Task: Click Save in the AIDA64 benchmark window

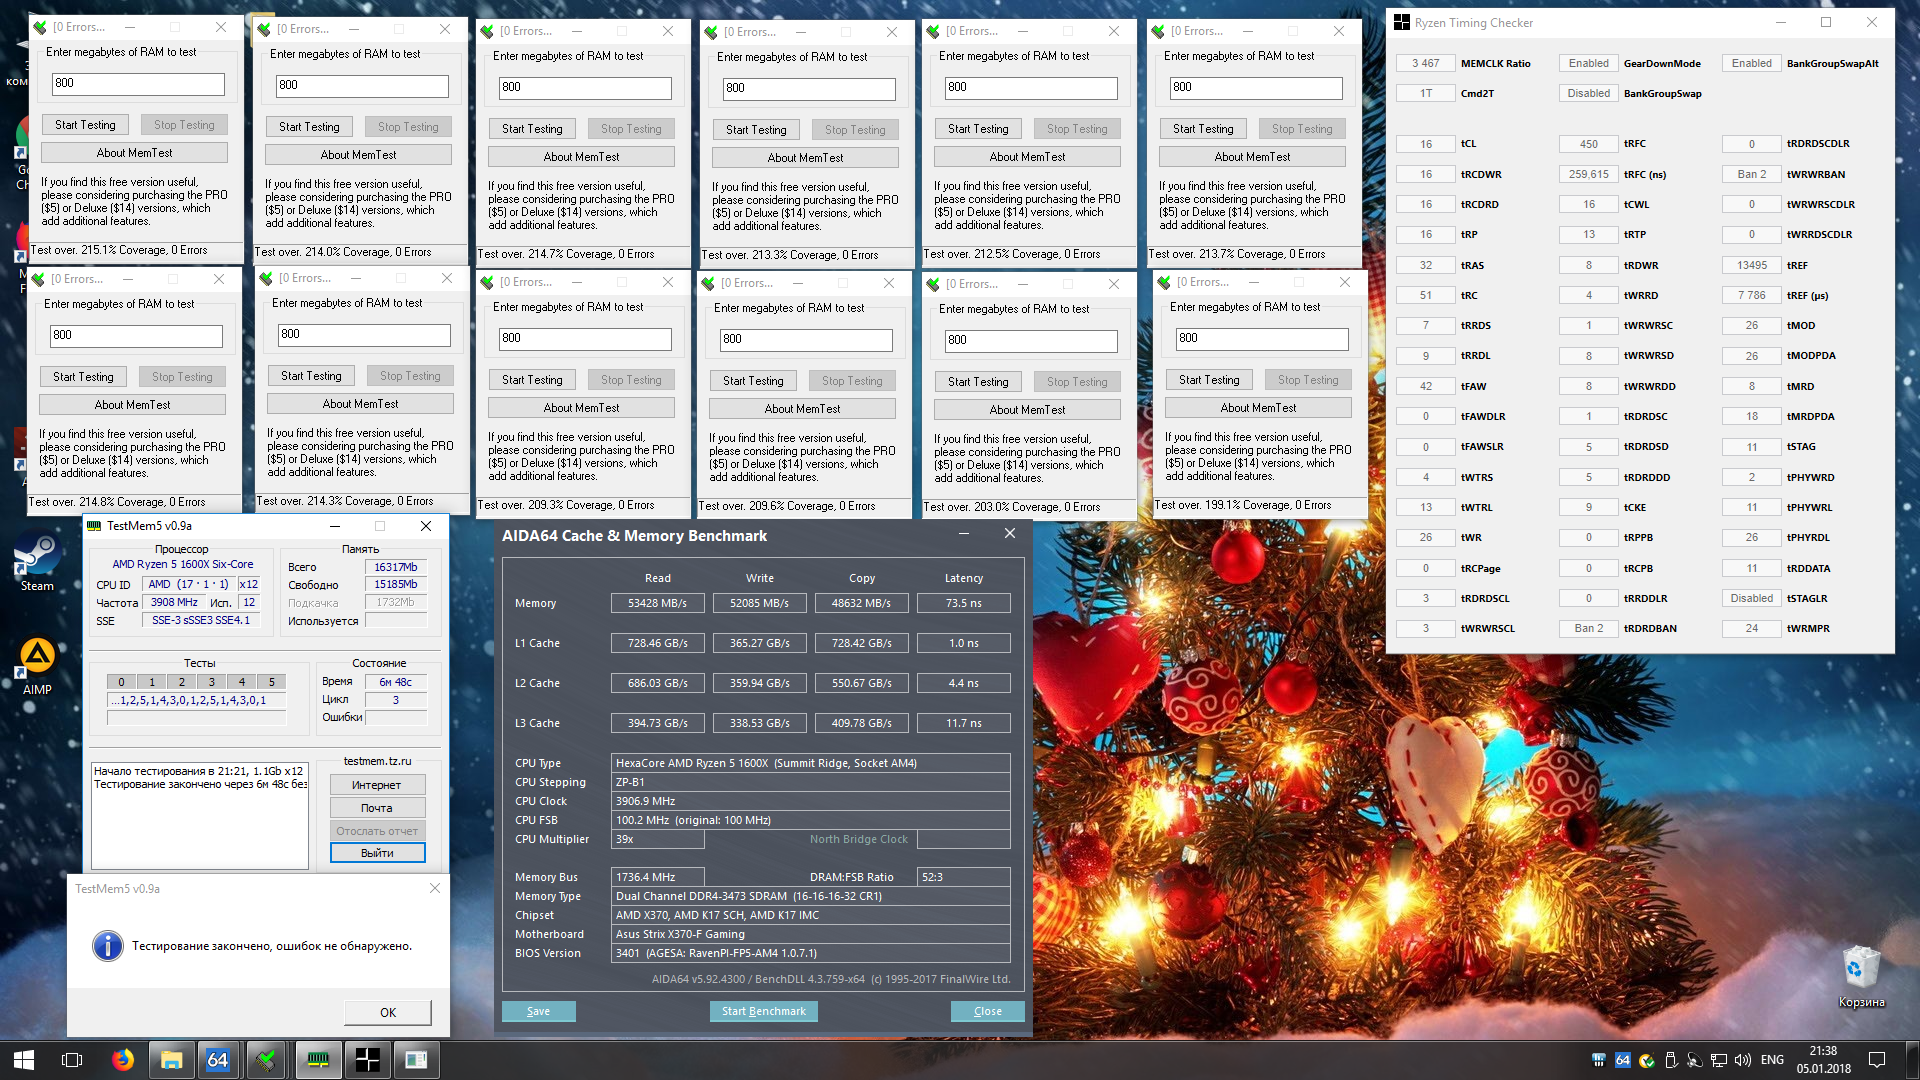Action: (538, 1011)
